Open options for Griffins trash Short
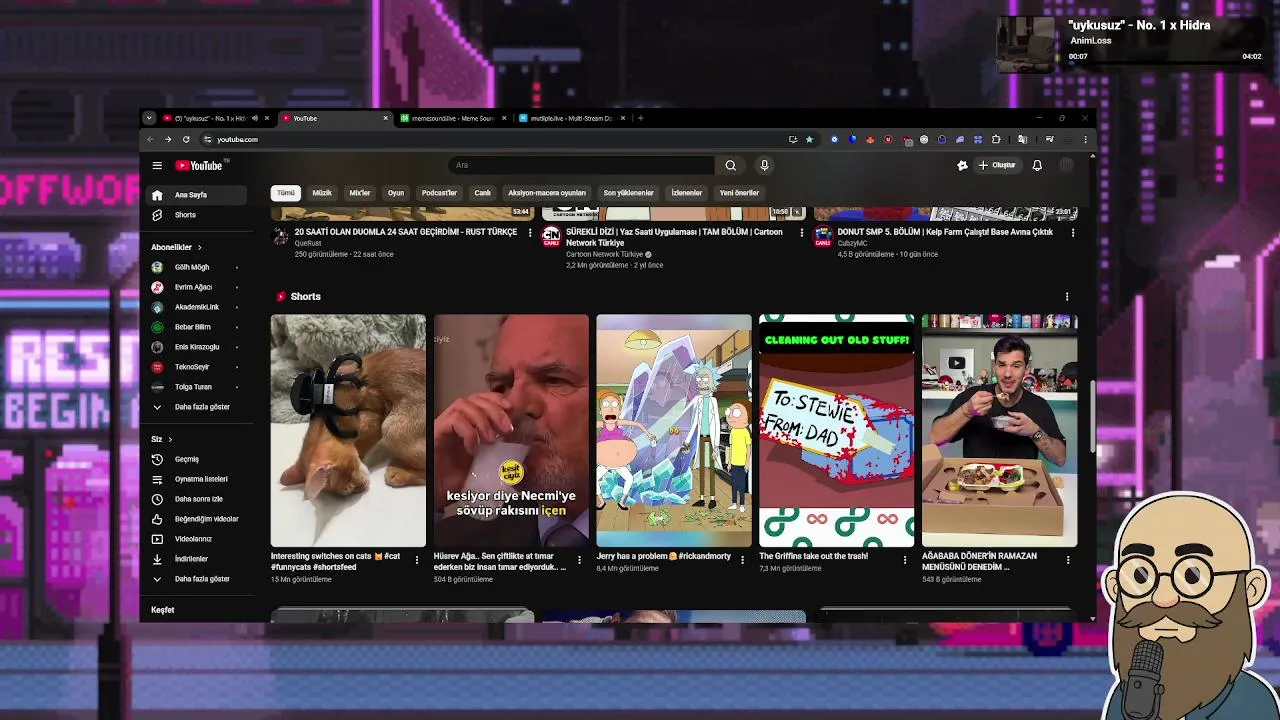 tap(905, 560)
